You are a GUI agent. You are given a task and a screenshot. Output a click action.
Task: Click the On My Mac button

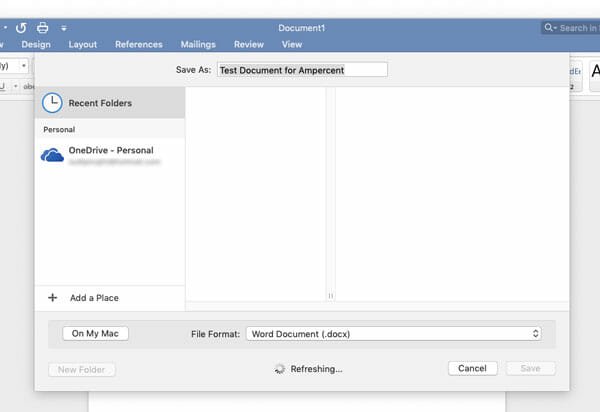pyautogui.click(x=95, y=334)
